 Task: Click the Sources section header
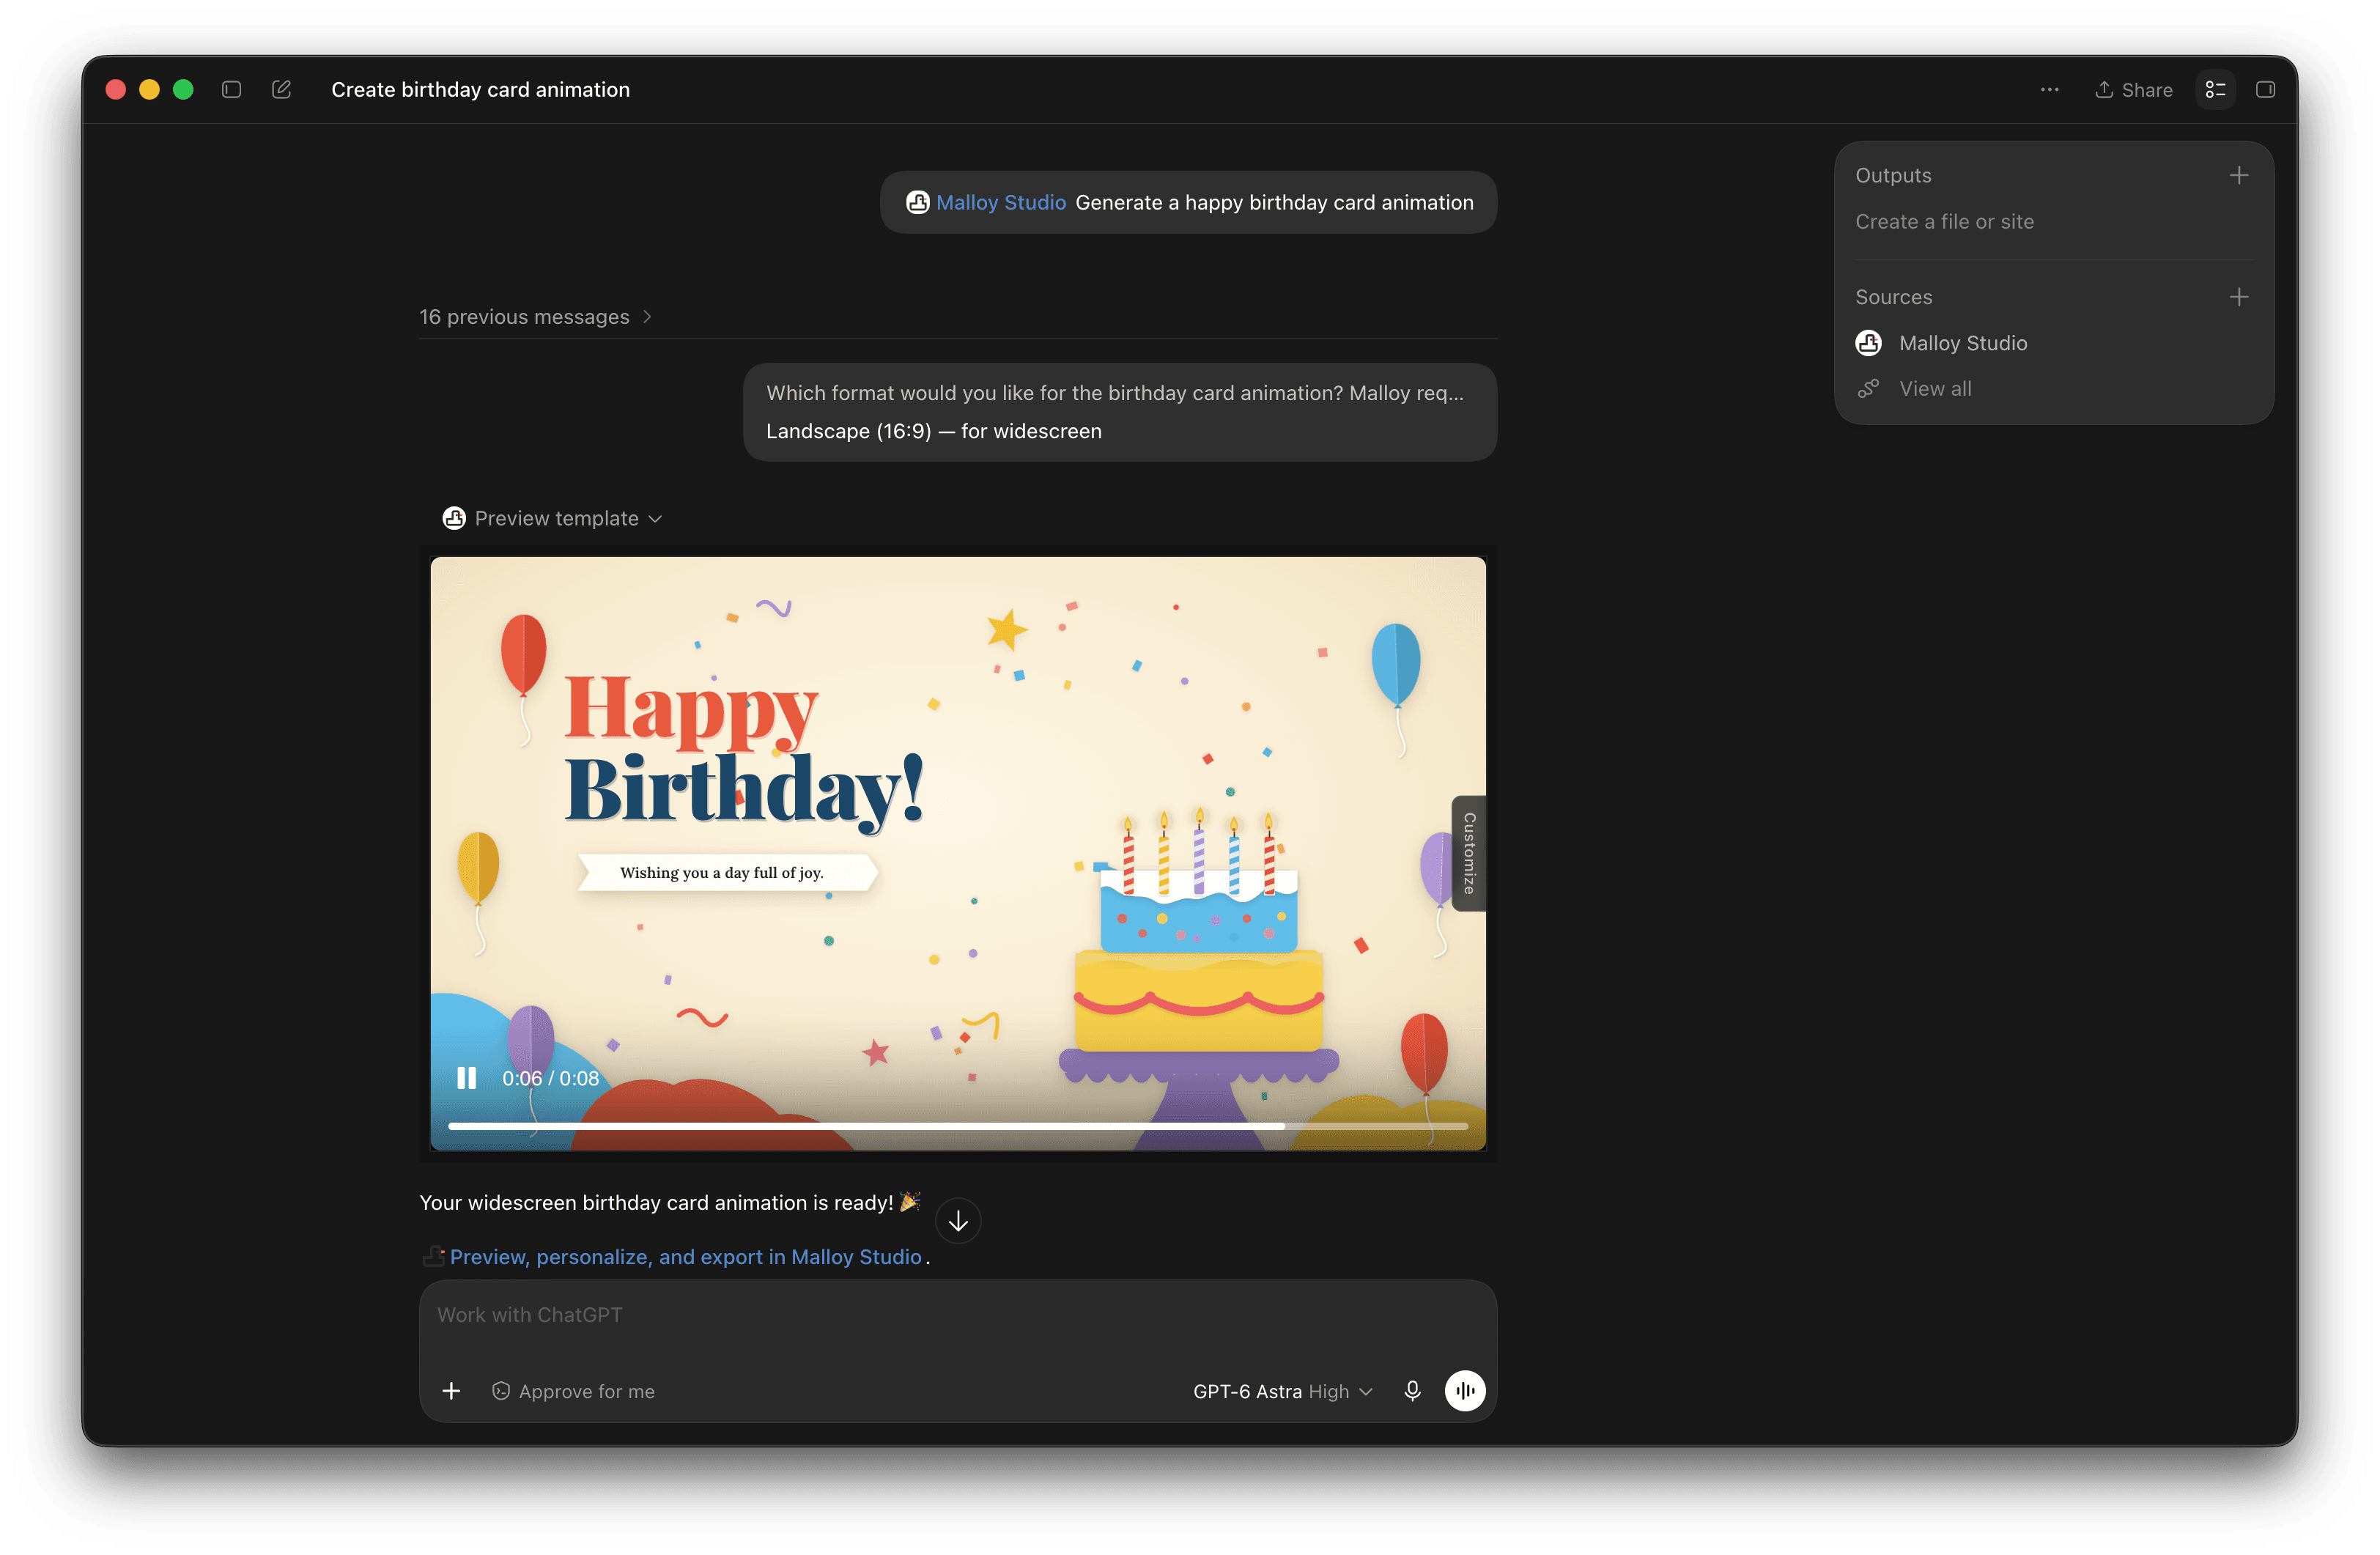click(x=1893, y=297)
